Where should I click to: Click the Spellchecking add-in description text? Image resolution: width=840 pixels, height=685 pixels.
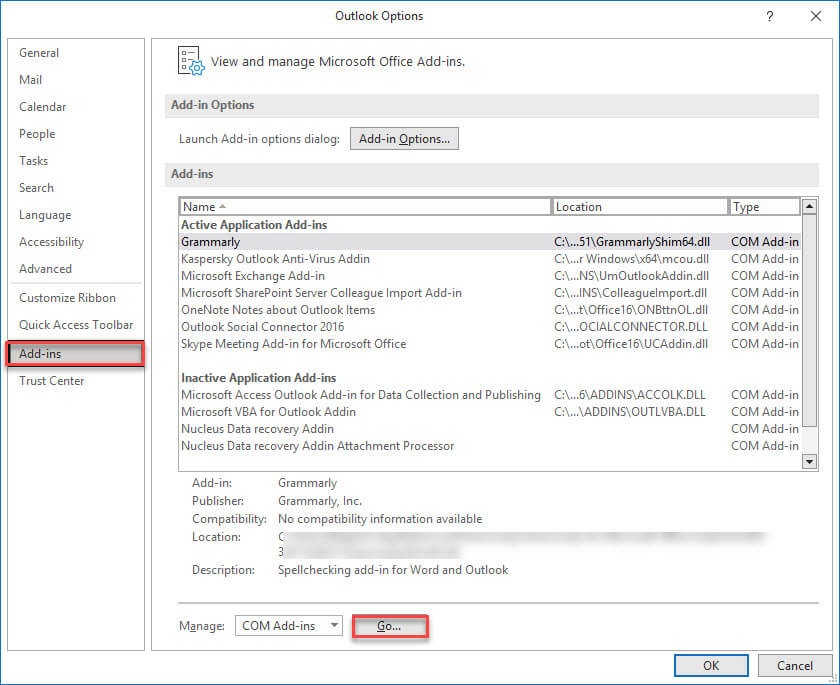tap(393, 570)
